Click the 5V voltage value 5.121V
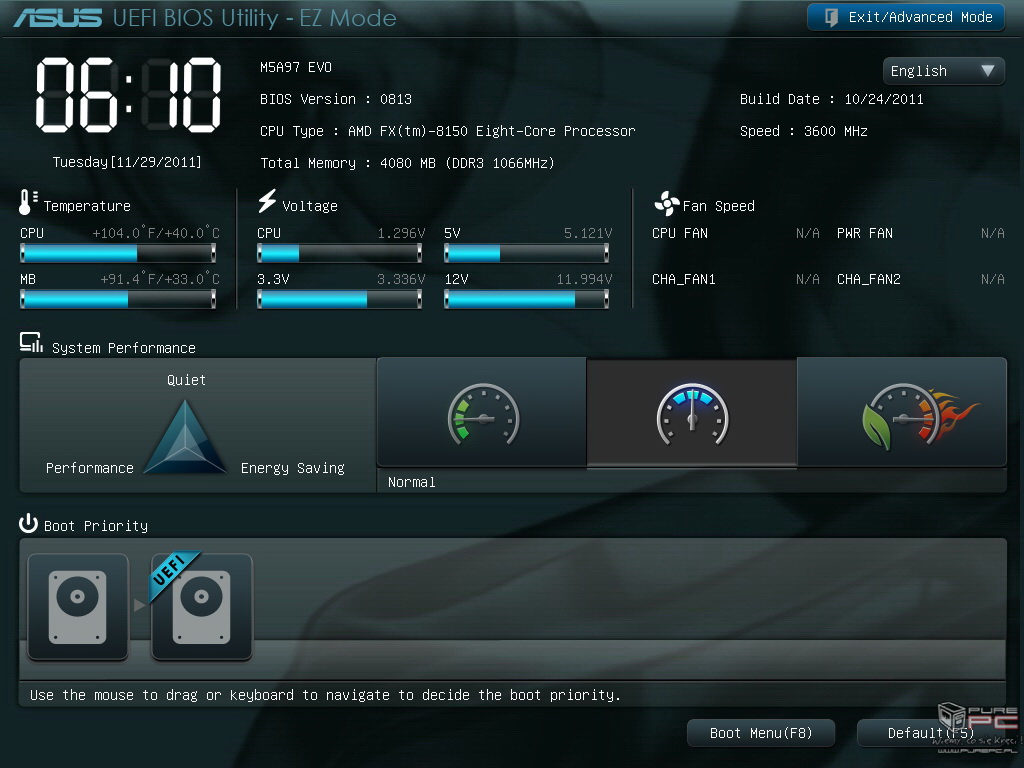Viewport: 1024px width, 768px height. (588, 233)
